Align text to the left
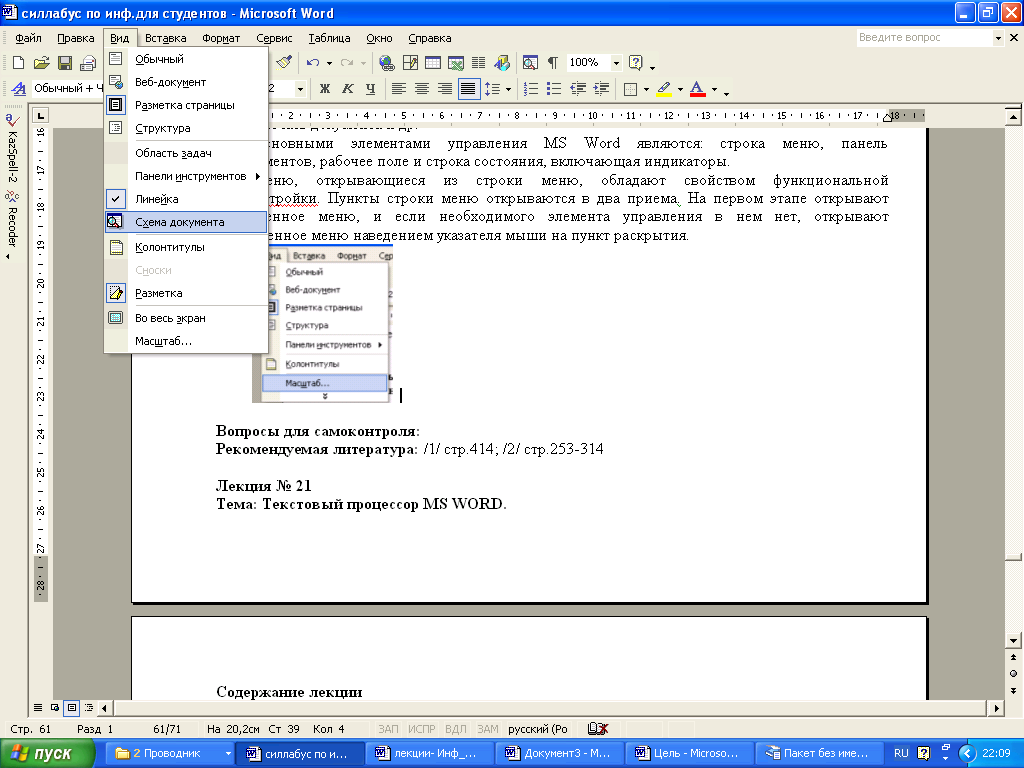The height and width of the screenshot is (768, 1024). tap(398, 89)
